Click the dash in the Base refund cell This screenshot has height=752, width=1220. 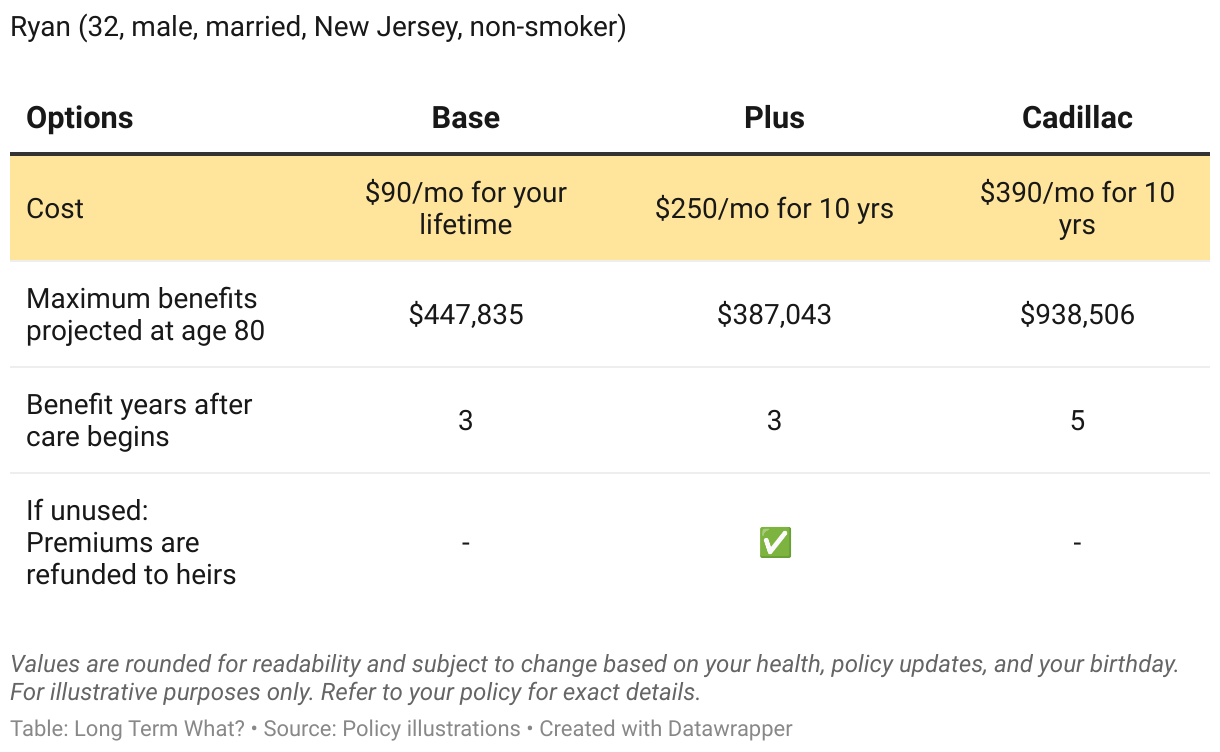click(466, 543)
